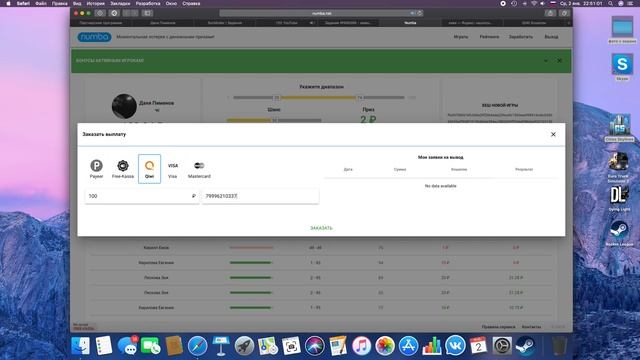Open the Файл menu

coord(41,3)
